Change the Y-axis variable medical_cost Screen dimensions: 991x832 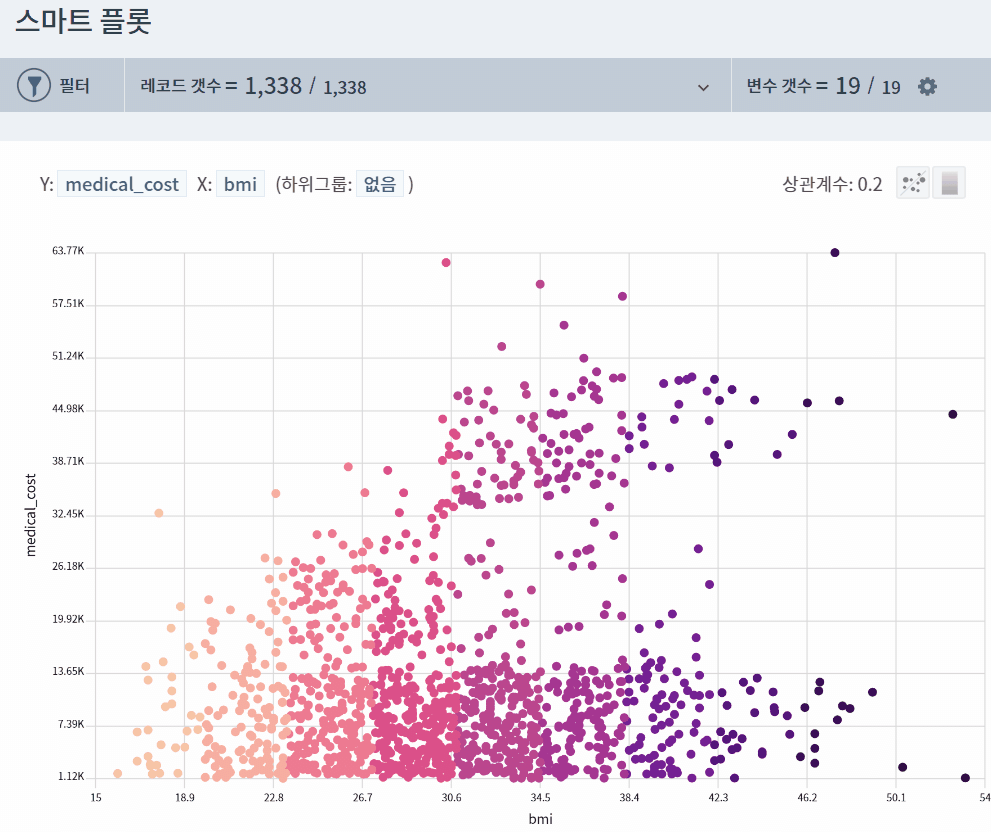coord(122,184)
